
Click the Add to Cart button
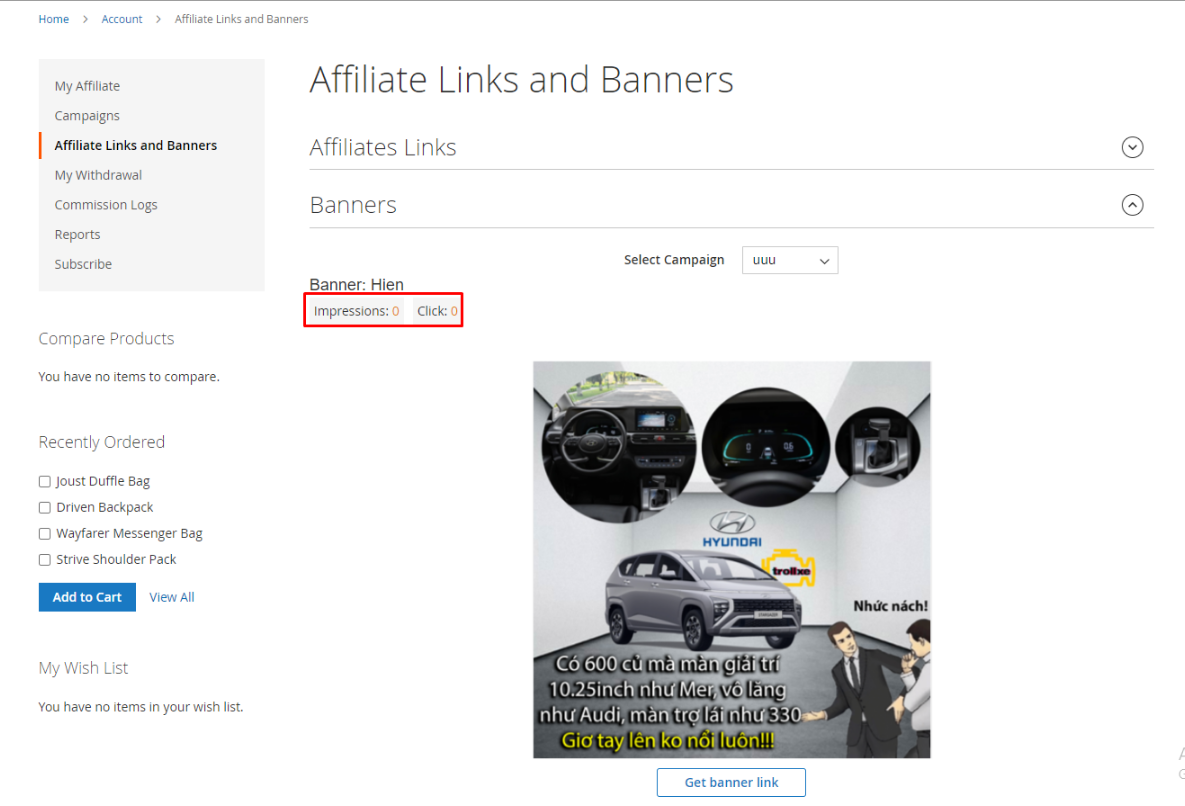pyautogui.click(x=87, y=597)
